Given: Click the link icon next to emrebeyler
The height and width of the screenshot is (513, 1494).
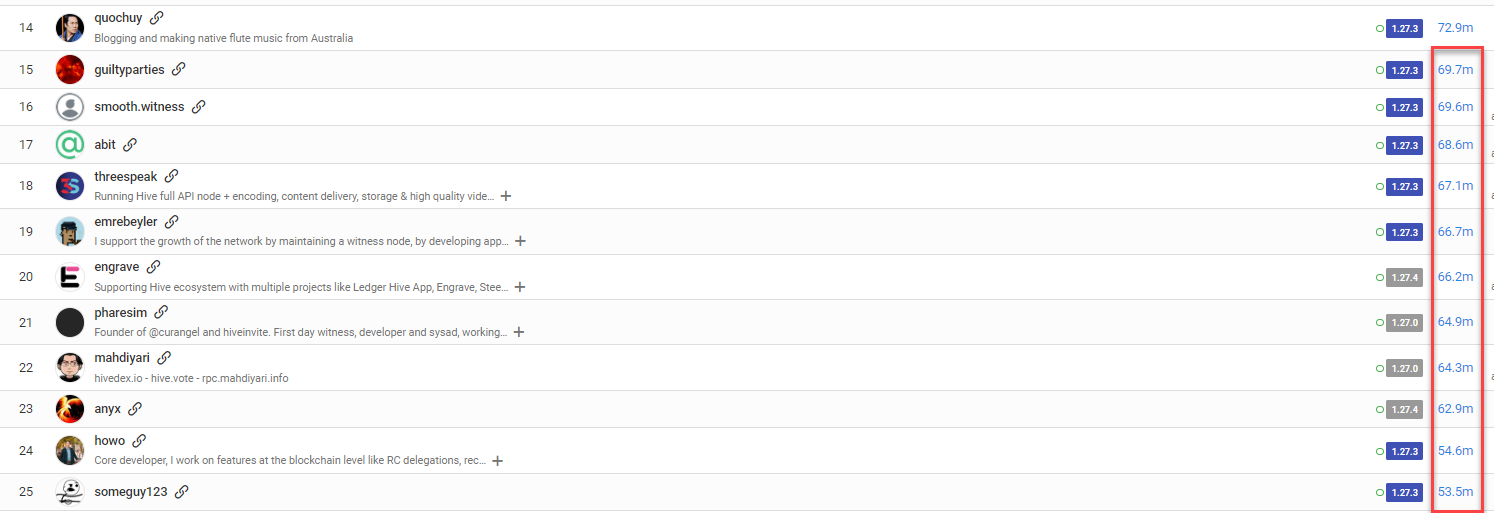Looking at the screenshot, I should (171, 222).
